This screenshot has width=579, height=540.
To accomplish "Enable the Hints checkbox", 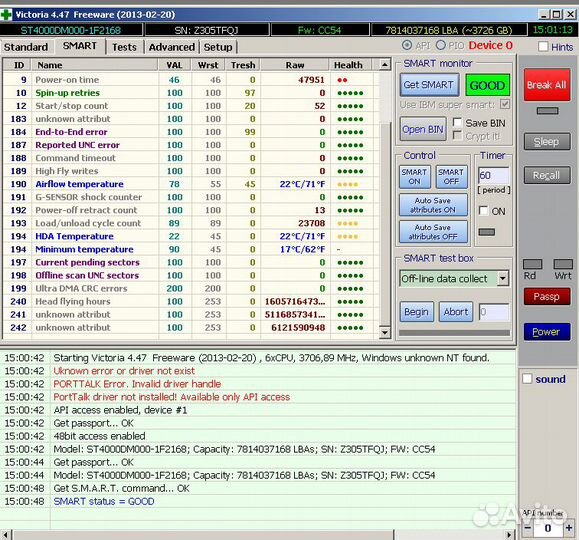I will 543,47.
